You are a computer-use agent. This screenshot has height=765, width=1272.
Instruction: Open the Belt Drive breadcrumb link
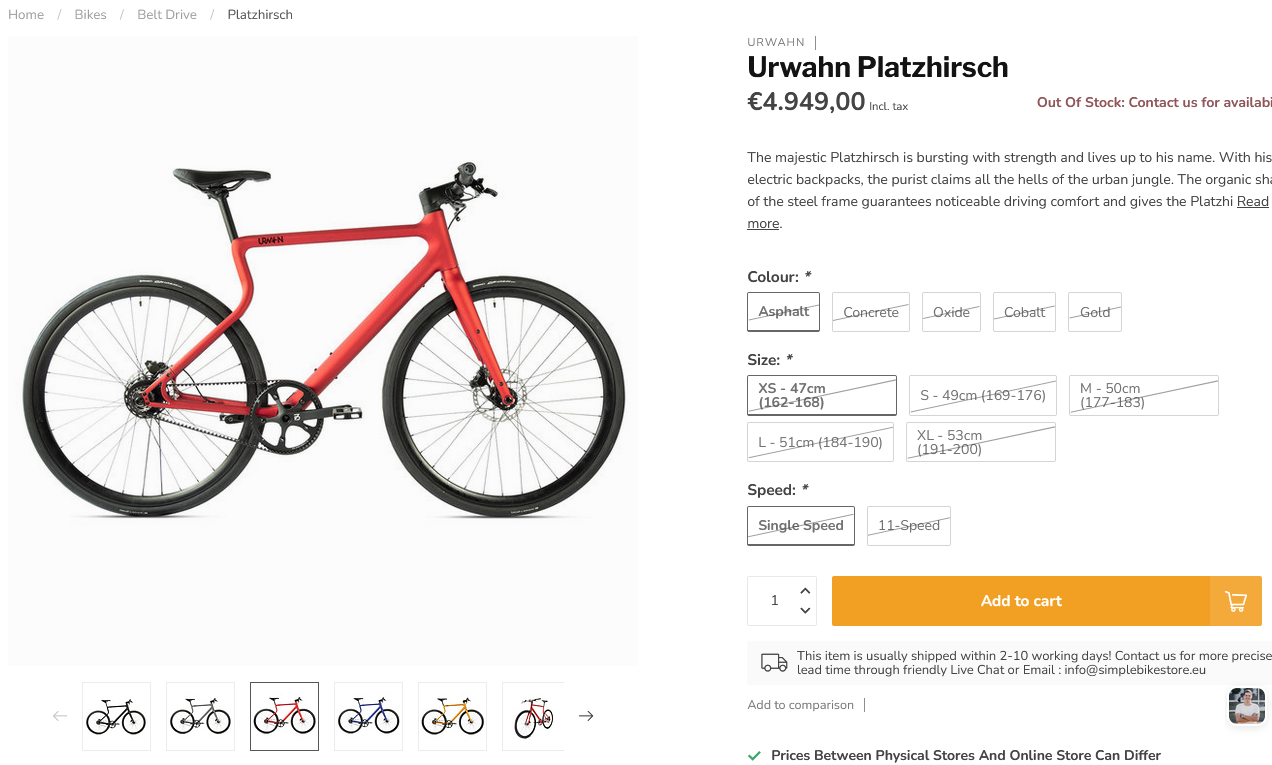pyautogui.click(x=167, y=15)
